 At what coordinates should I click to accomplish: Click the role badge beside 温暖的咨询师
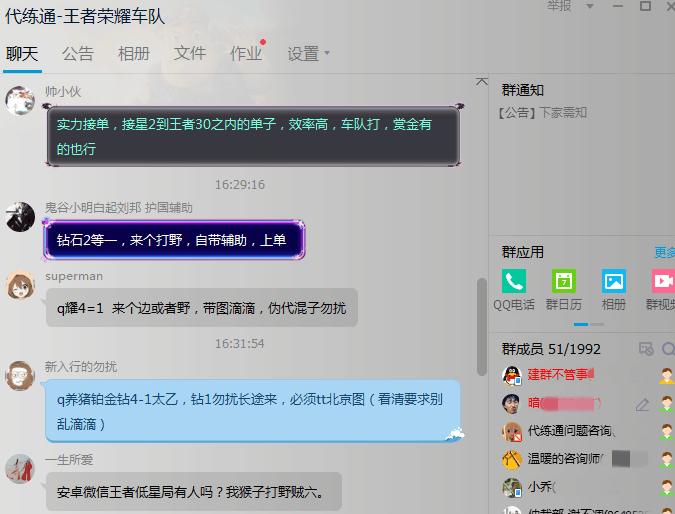667,460
